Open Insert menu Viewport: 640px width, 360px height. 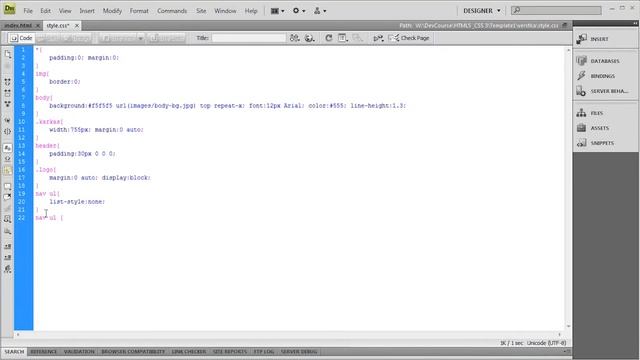pos(87,11)
